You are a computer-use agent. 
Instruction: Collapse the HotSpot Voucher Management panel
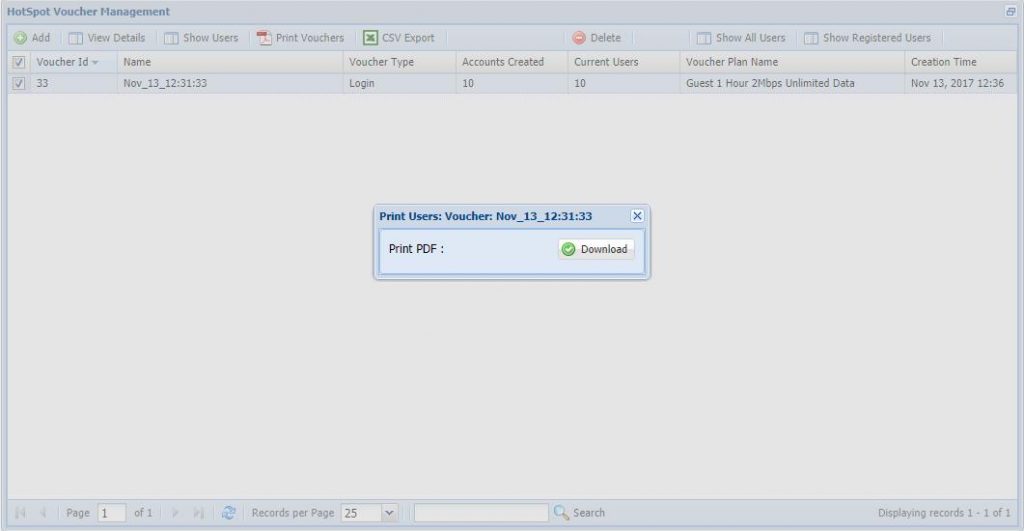pyautogui.click(x=1010, y=11)
